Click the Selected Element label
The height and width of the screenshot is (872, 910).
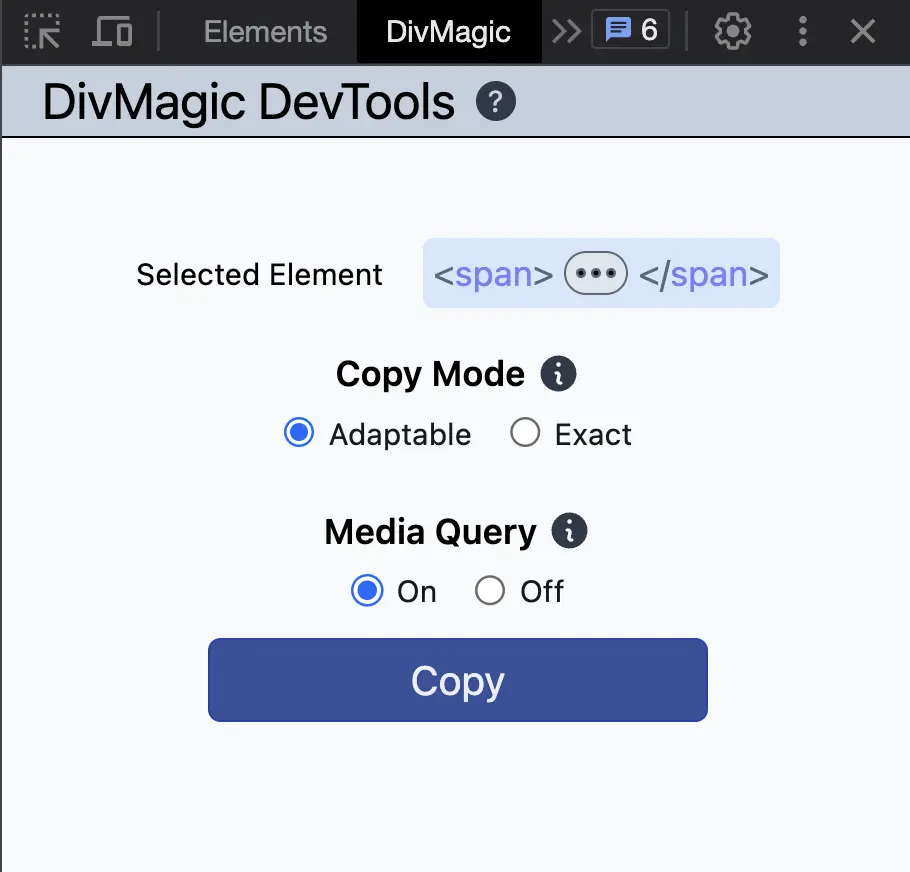(259, 274)
